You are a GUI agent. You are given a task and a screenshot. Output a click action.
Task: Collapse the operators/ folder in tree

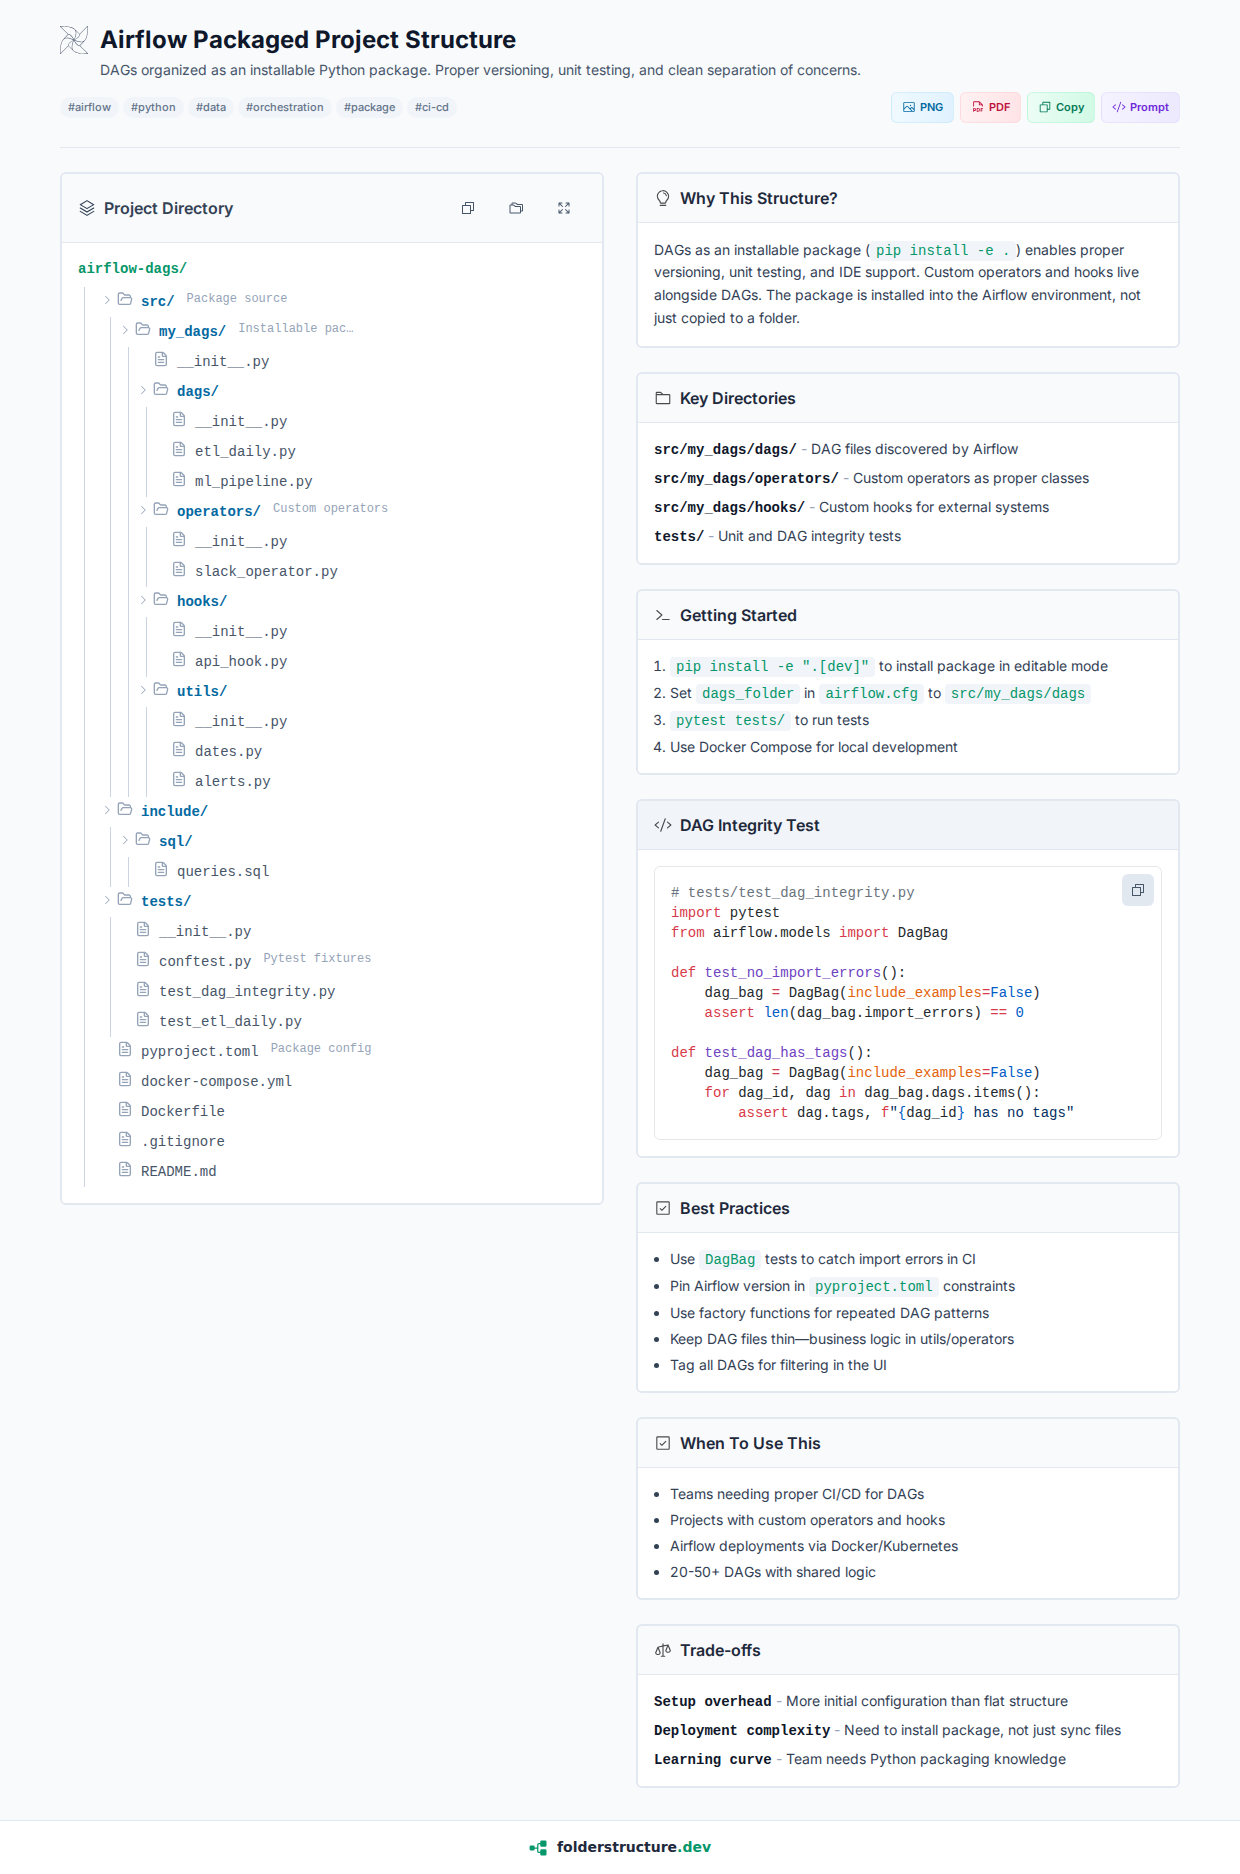[143, 510]
